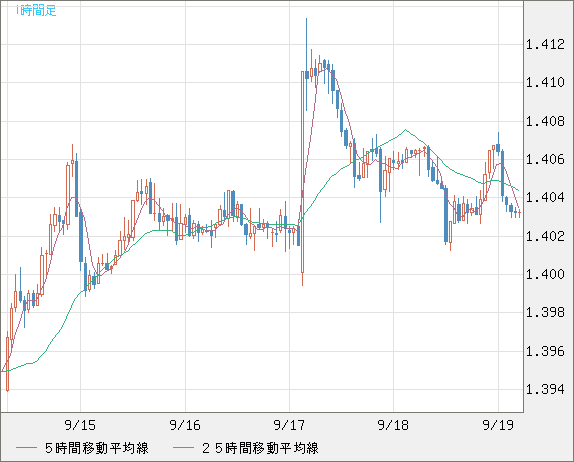Click the last candlestick on 9/19
The image size is (574, 462).
[519, 212]
